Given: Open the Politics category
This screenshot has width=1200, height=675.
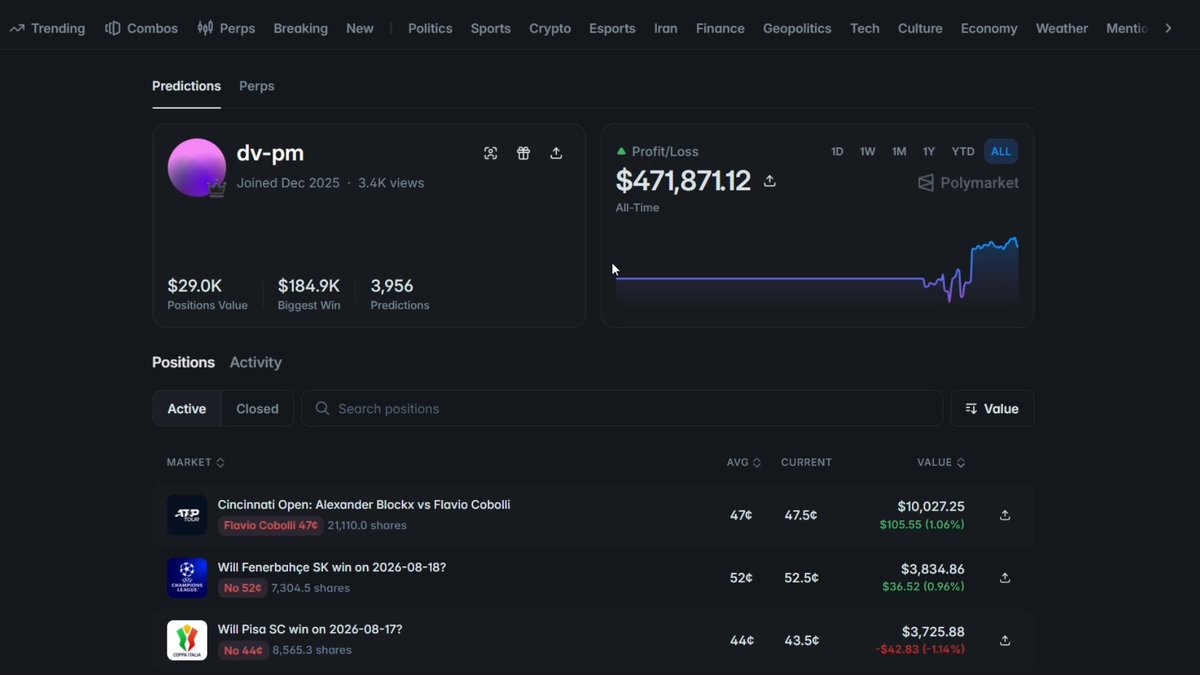Looking at the screenshot, I should click(430, 28).
